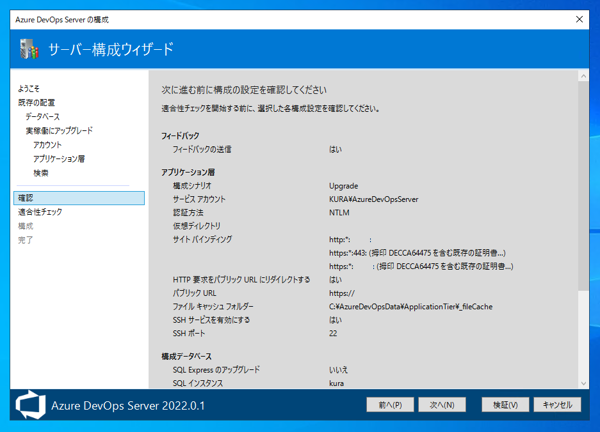The image size is (600, 432).
Task: Click the 仮想ディレクトリ label
Action: click(x=197, y=226)
